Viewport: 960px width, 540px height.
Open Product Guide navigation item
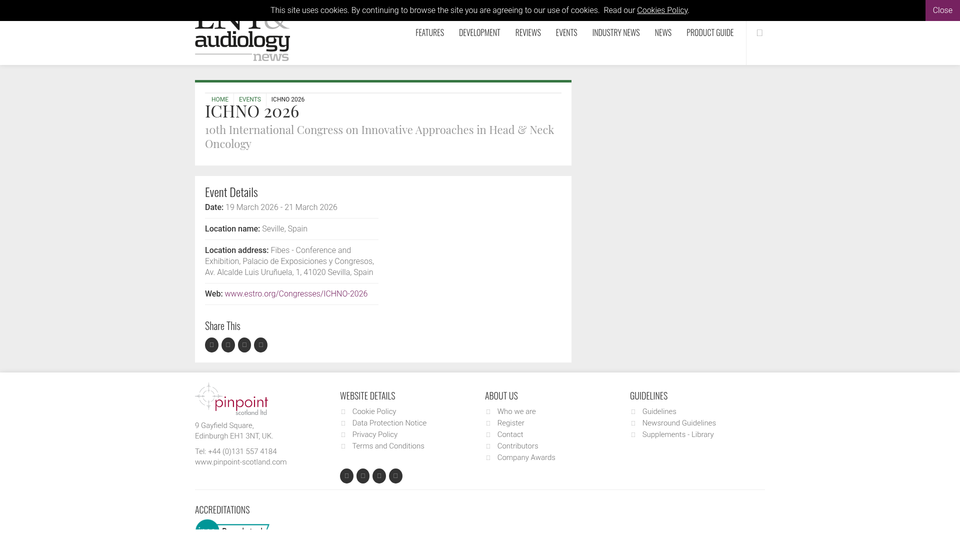[710, 32]
